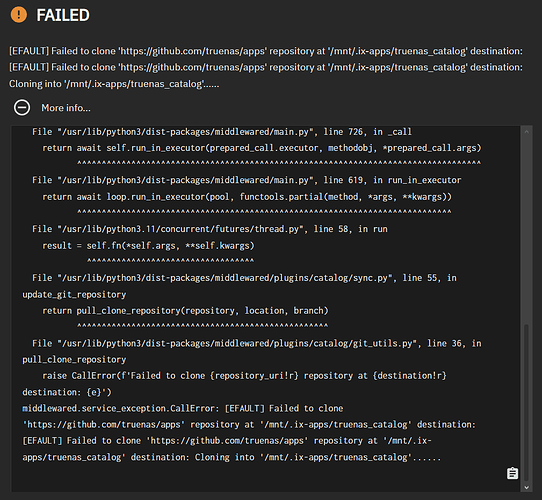Click the empty scrollbar track above the thumb
Image resolution: width=542 pixels, height=500 pixels.
click(526, 230)
